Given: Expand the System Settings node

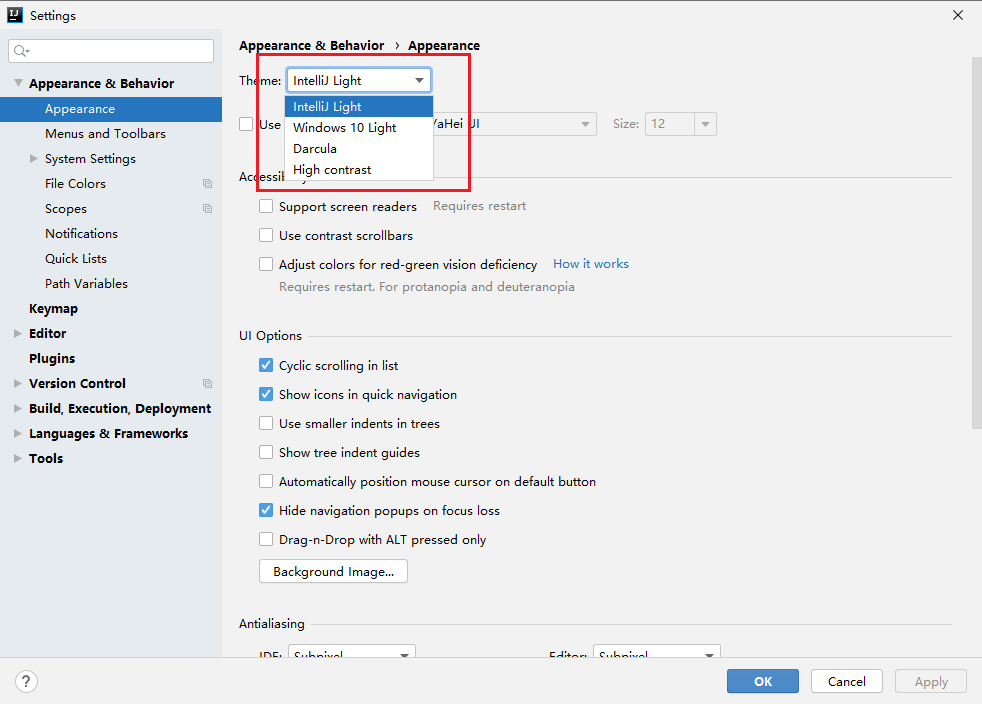Looking at the screenshot, I should point(34,158).
